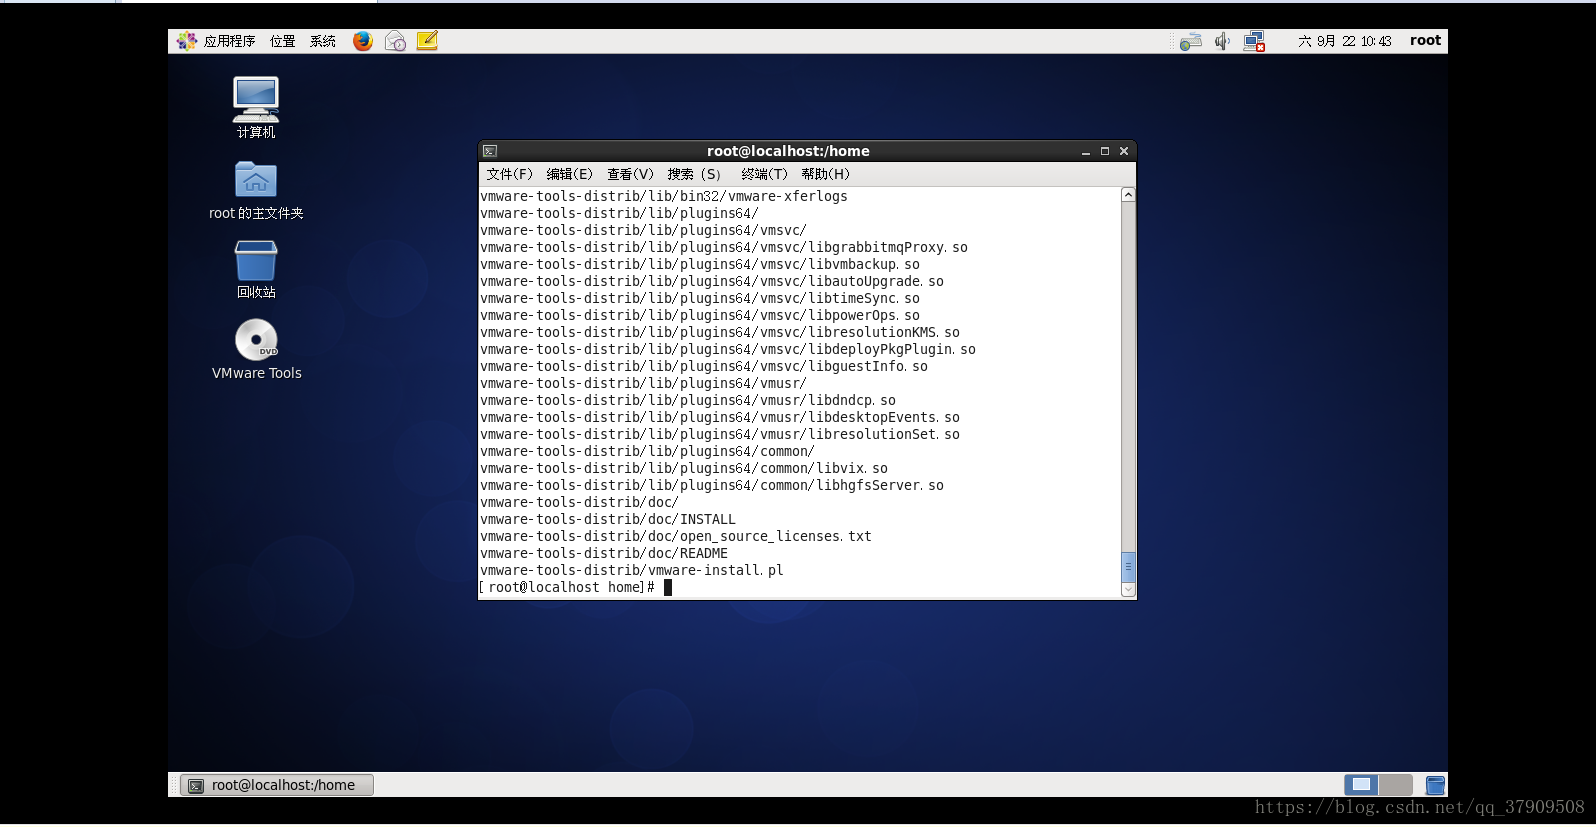
Task: Maximize the terminal window
Action: [1105, 151]
